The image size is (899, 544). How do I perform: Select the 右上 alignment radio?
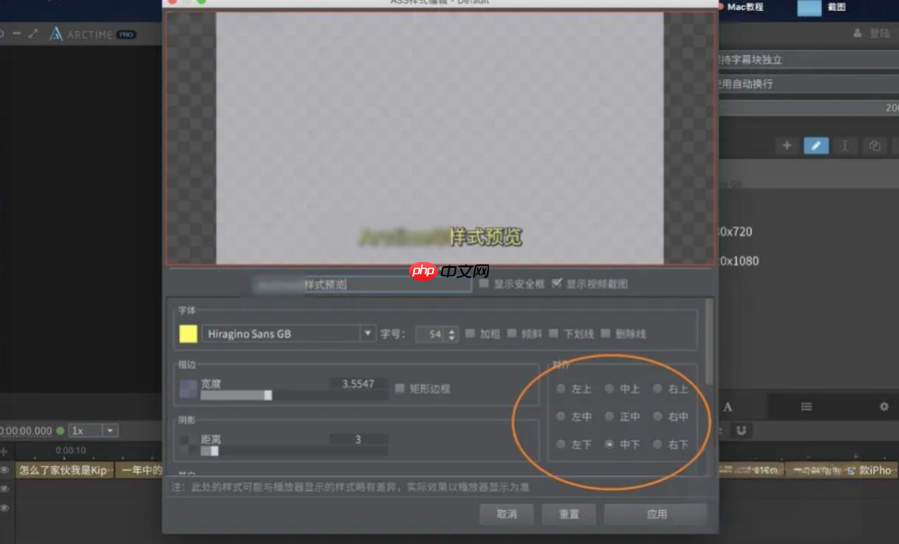[x=658, y=388]
